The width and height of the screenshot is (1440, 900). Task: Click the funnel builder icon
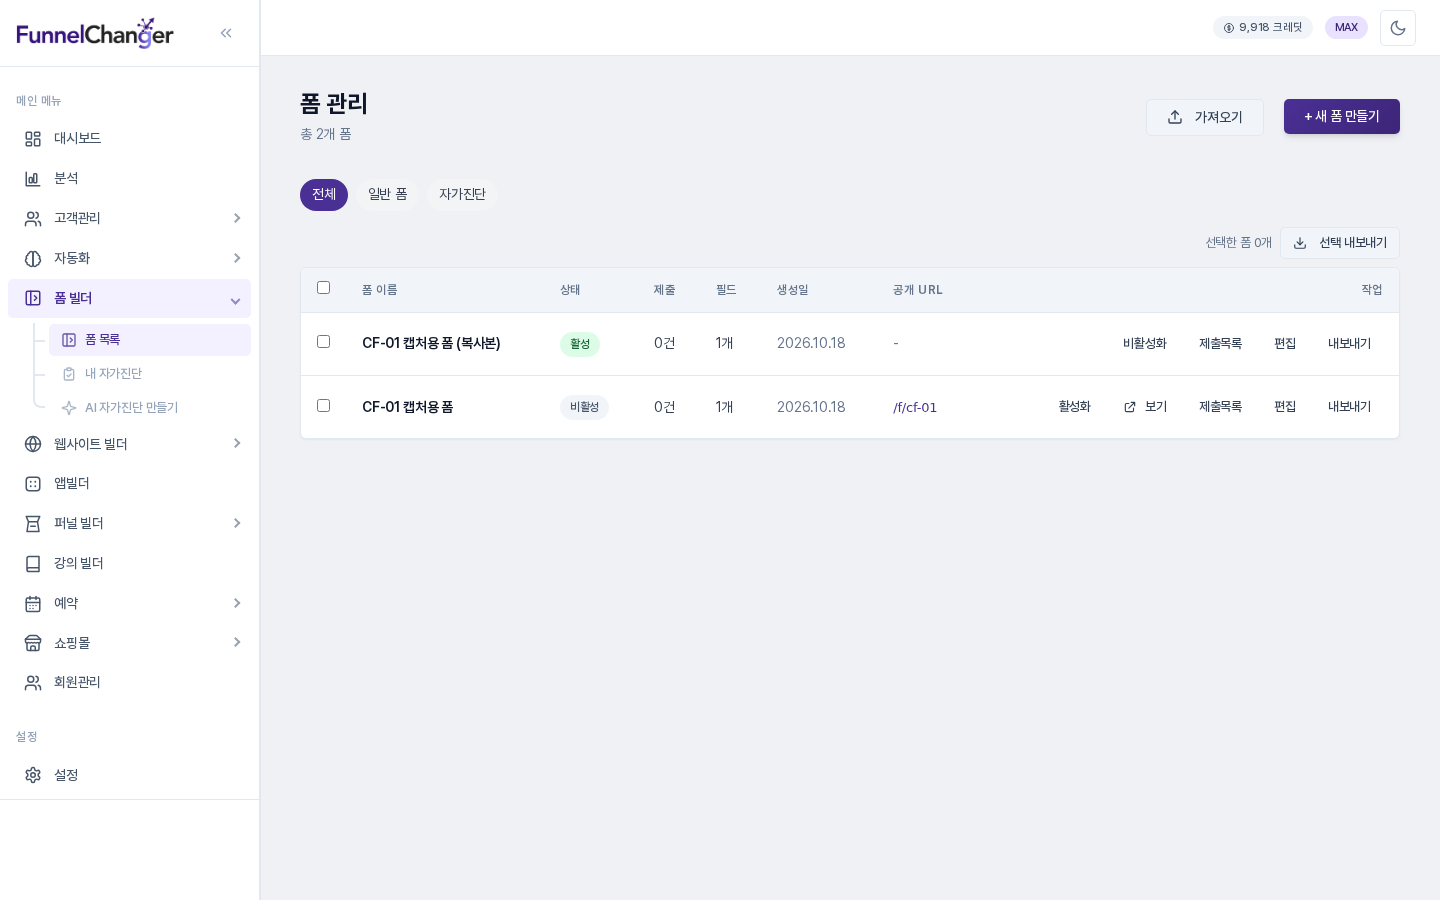coord(33,524)
